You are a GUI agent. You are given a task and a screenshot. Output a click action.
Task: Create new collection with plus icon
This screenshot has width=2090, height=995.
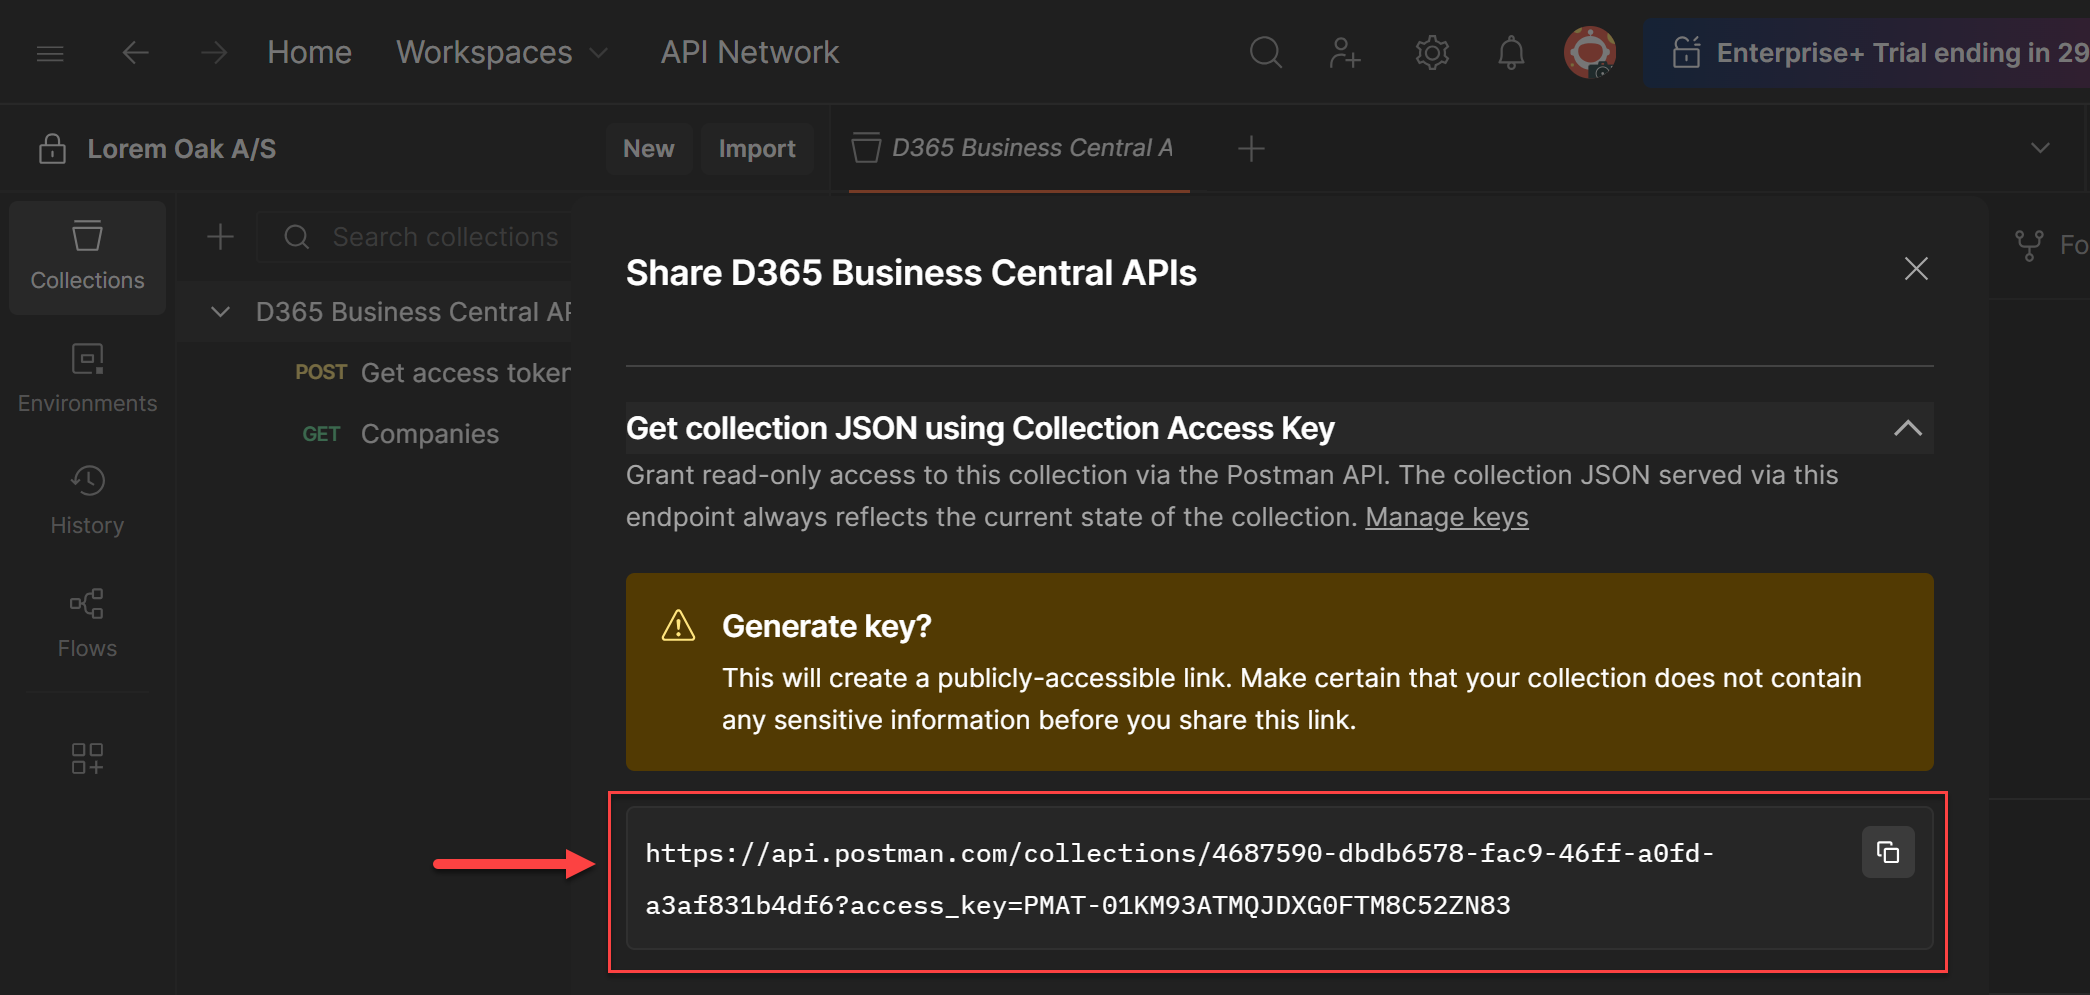220,237
